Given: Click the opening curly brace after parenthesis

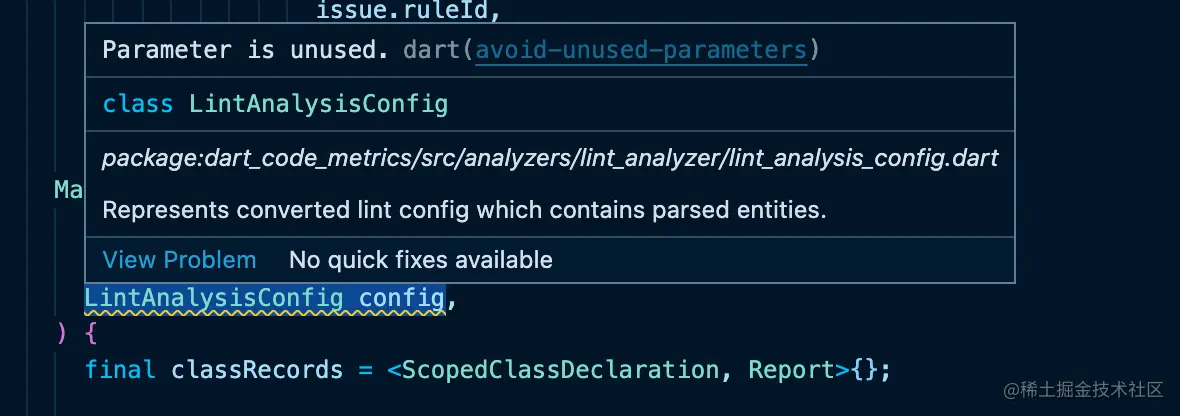Looking at the screenshot, I should click(91, 332).
